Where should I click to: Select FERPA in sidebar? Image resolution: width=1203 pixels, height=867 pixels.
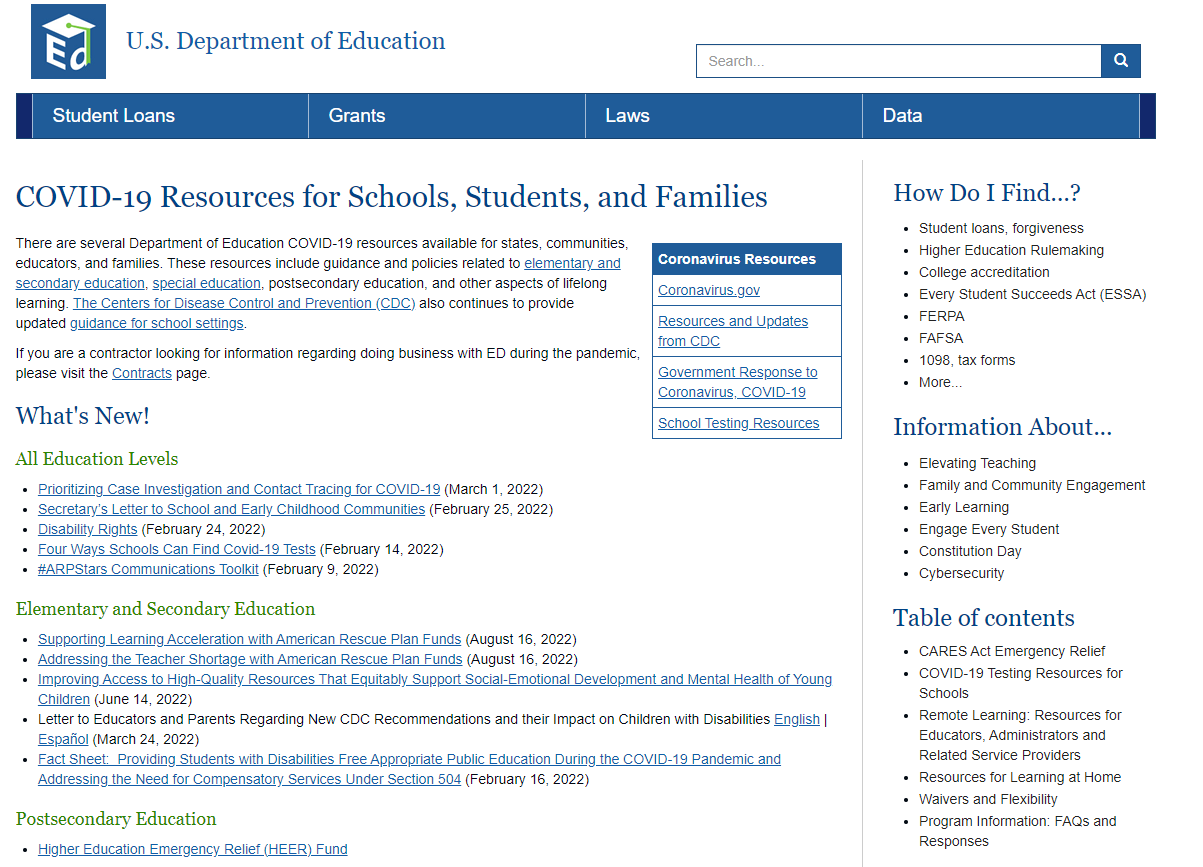(x=942, y=316)
